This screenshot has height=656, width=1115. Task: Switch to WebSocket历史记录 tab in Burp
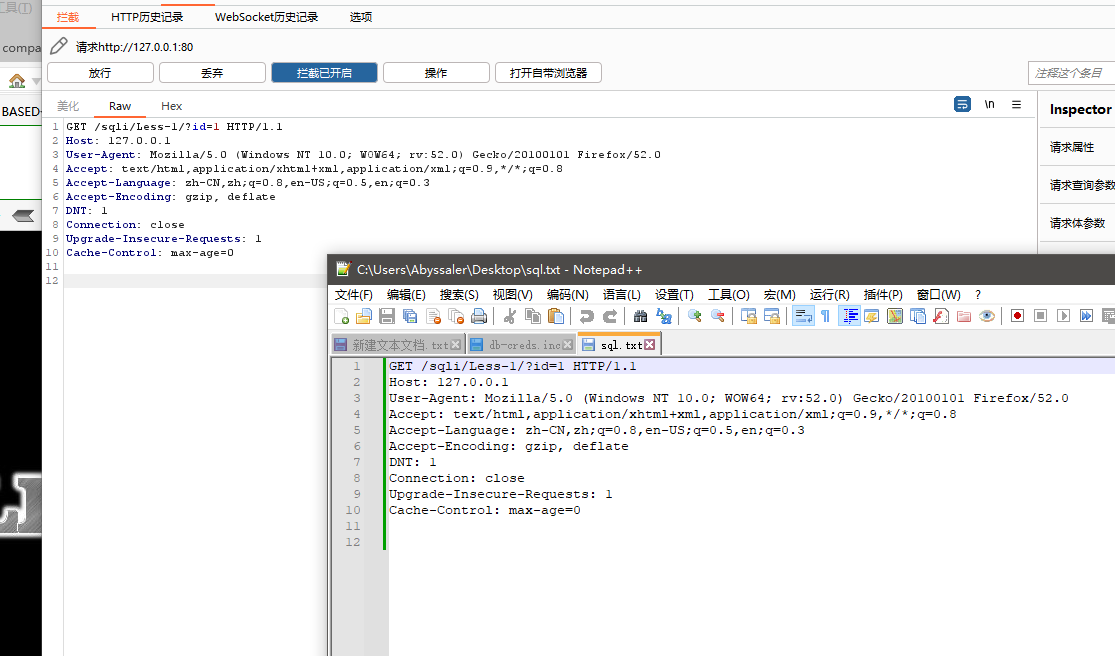coord(267,17)
